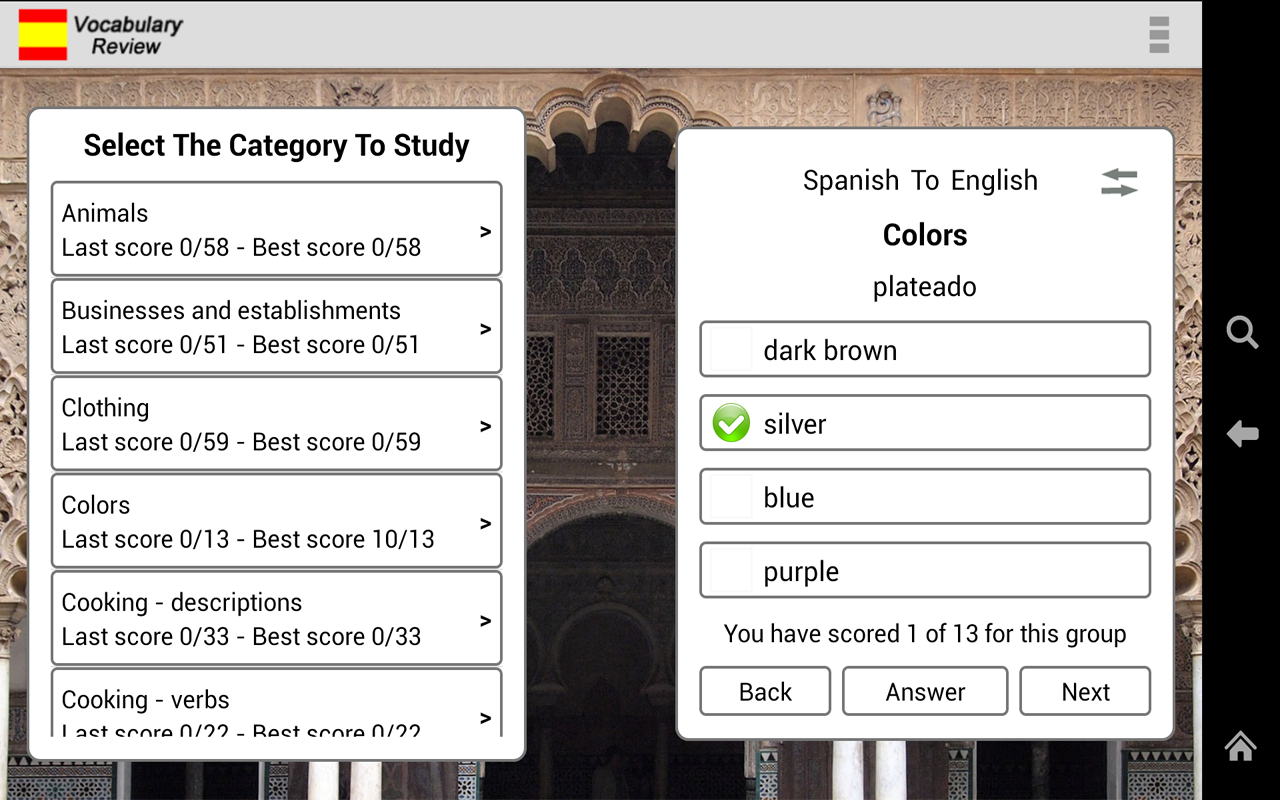Tap the swap arrows to reverse translation direction
This screenshot has height=800, width=1280.
[x=1118, y=182]
